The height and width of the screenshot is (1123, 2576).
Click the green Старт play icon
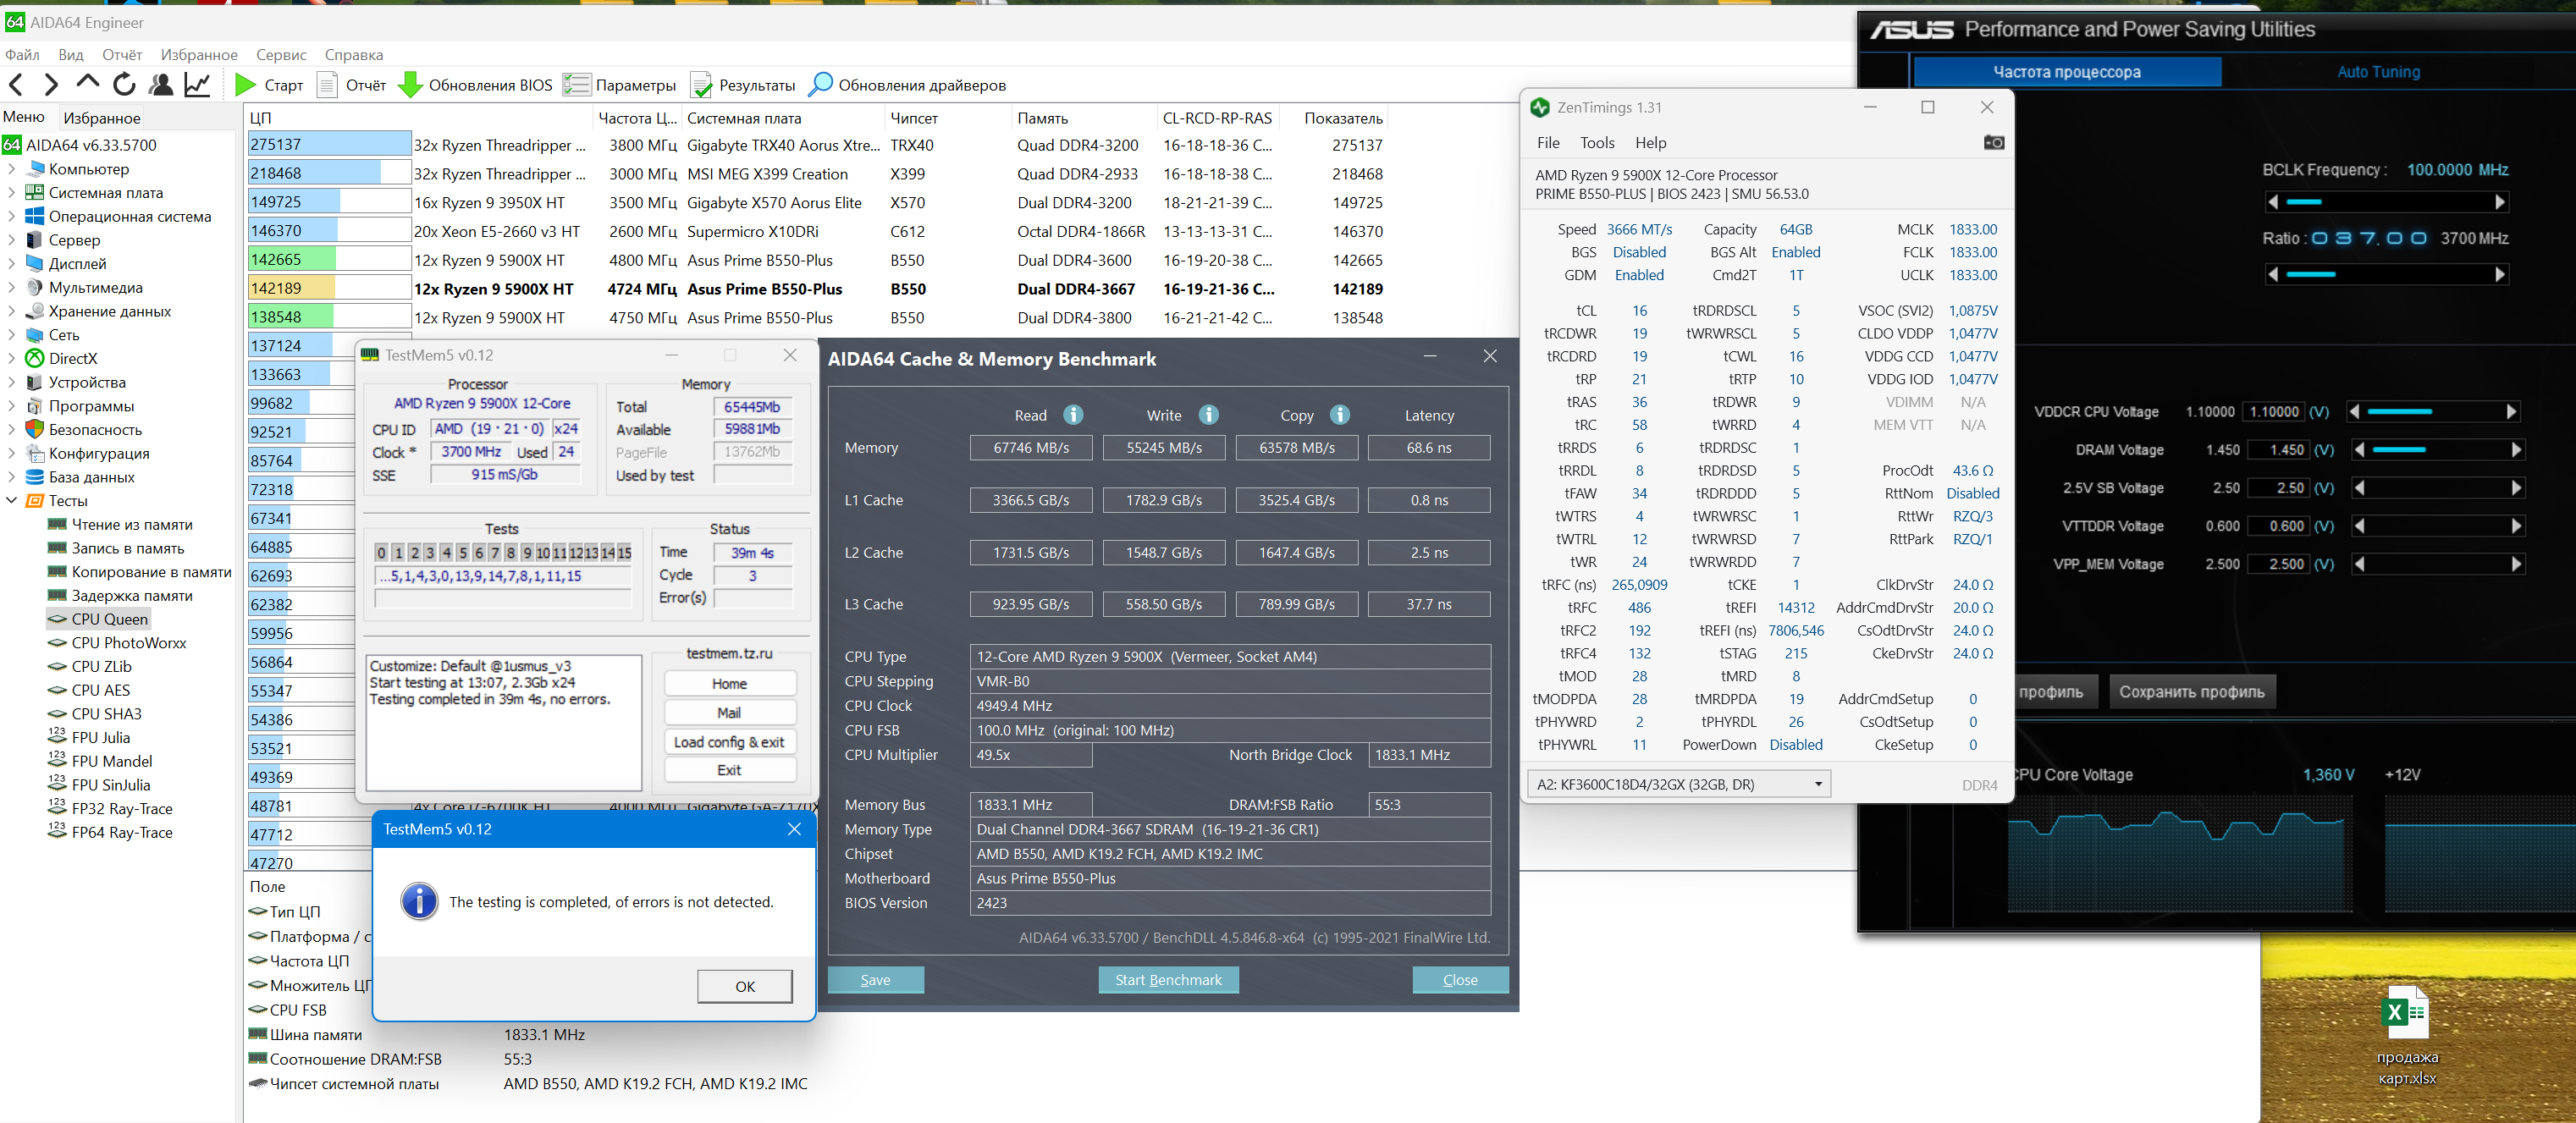(x=245, y=85)
